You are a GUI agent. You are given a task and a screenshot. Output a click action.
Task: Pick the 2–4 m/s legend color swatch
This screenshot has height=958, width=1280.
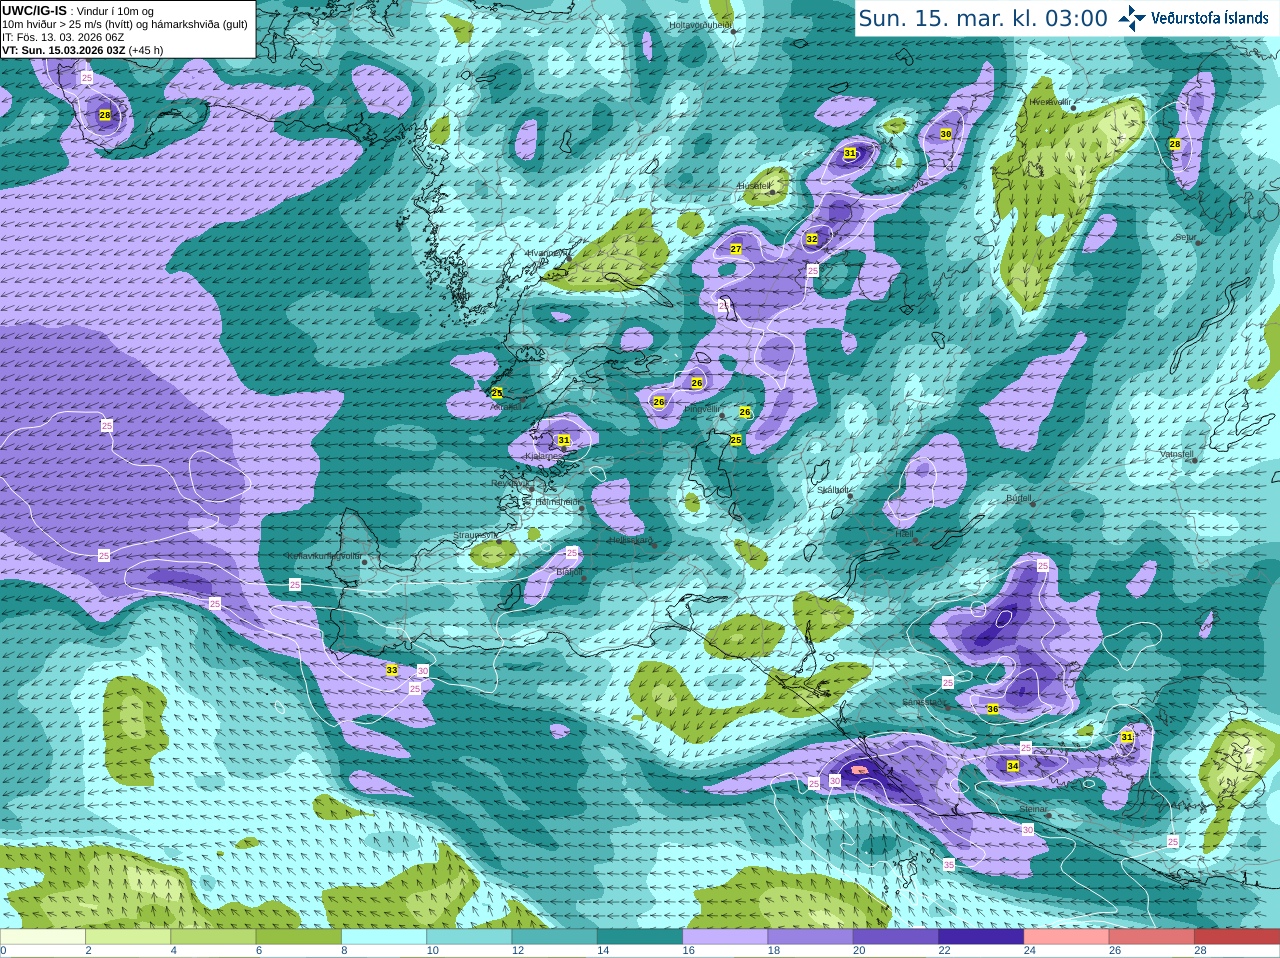128,937
